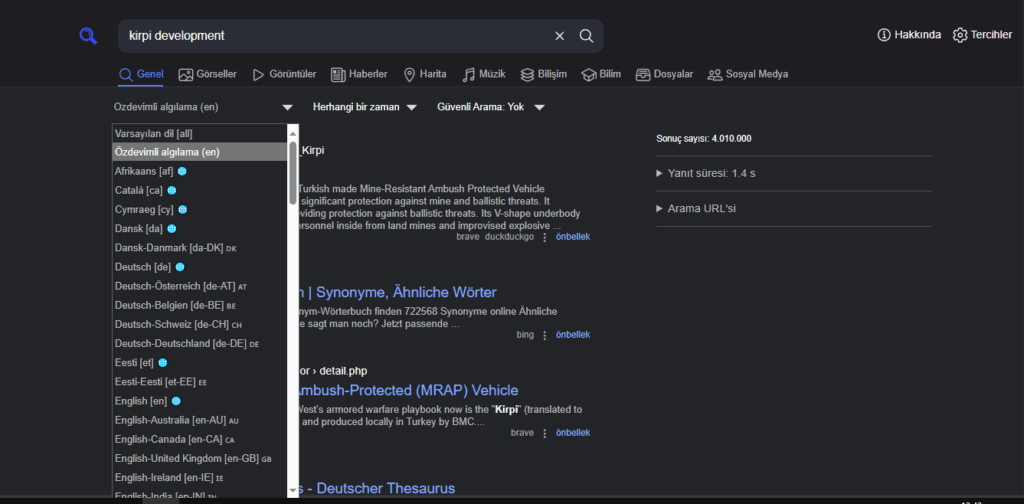The width and height of the screenshot is (1024, 504).
Task: Click the önbellek link beside bing
Action: pyautogui.click(x=573, y=335)
